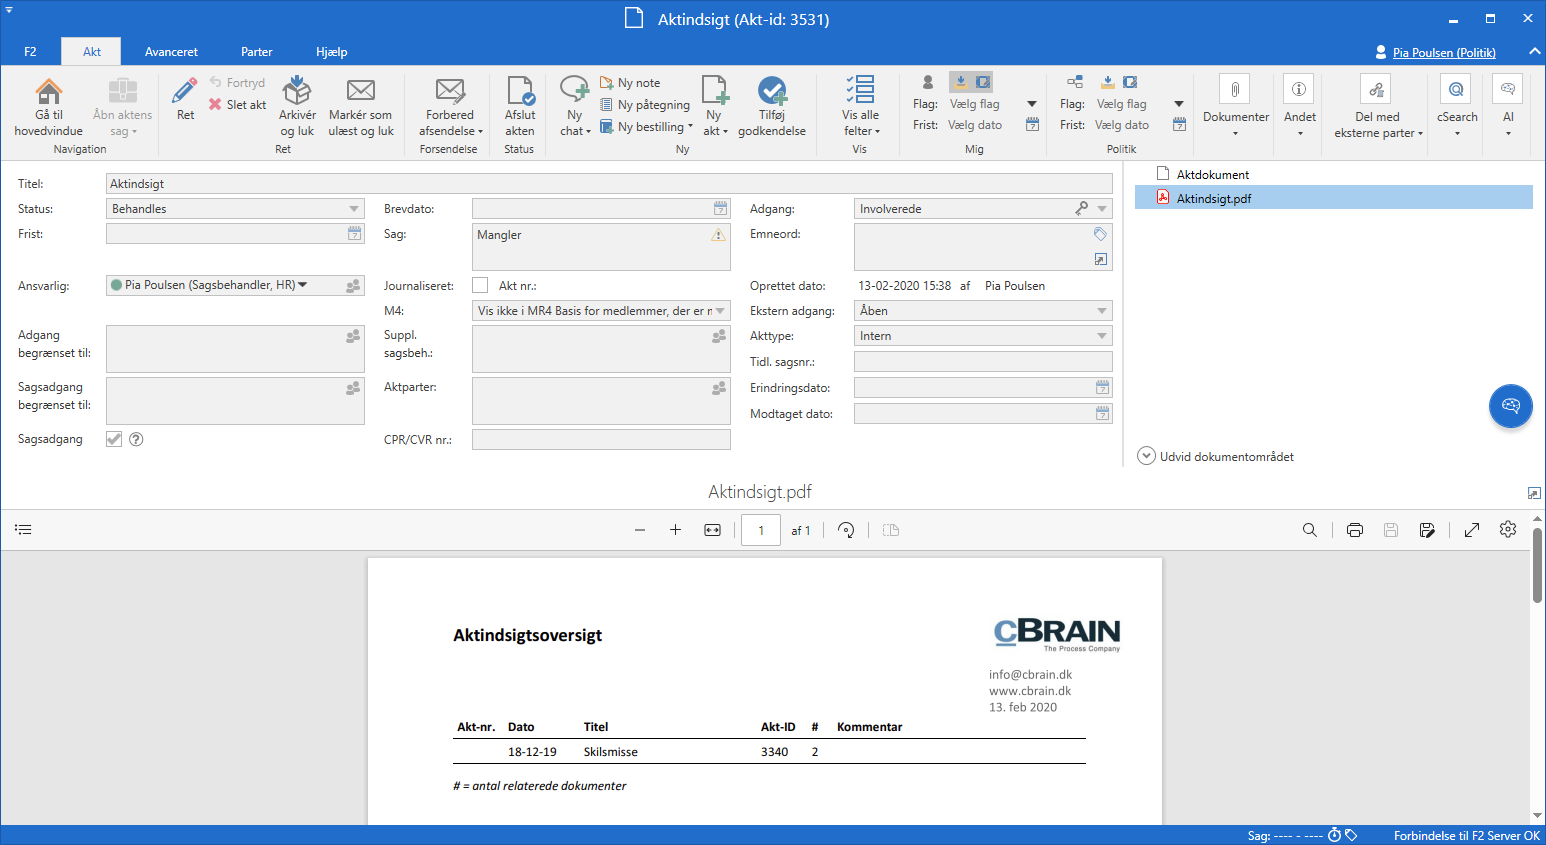
Task: Click the PDF print icon
Action: 1355,530
